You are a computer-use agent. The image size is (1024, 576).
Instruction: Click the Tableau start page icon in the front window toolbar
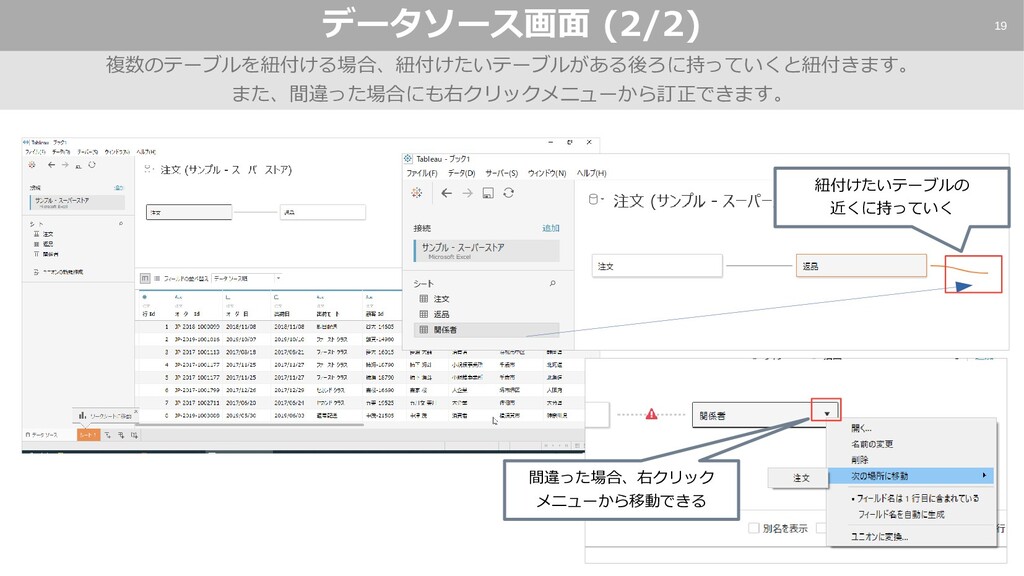pos(417,193)
